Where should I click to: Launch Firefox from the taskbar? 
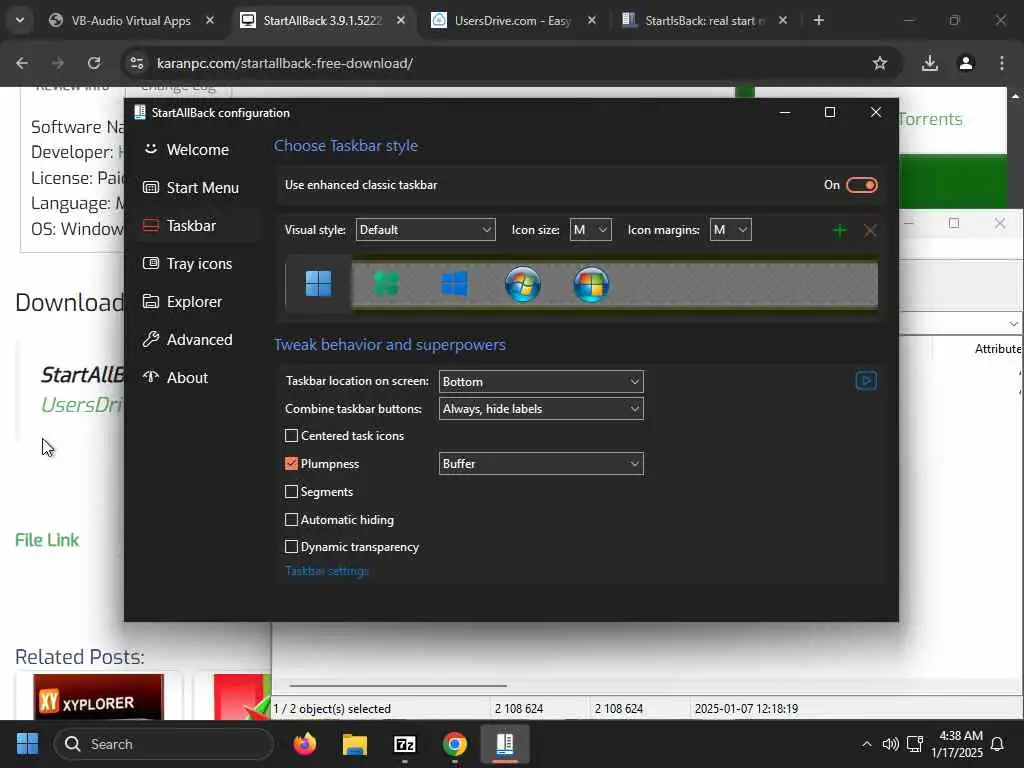coord(305,744)
